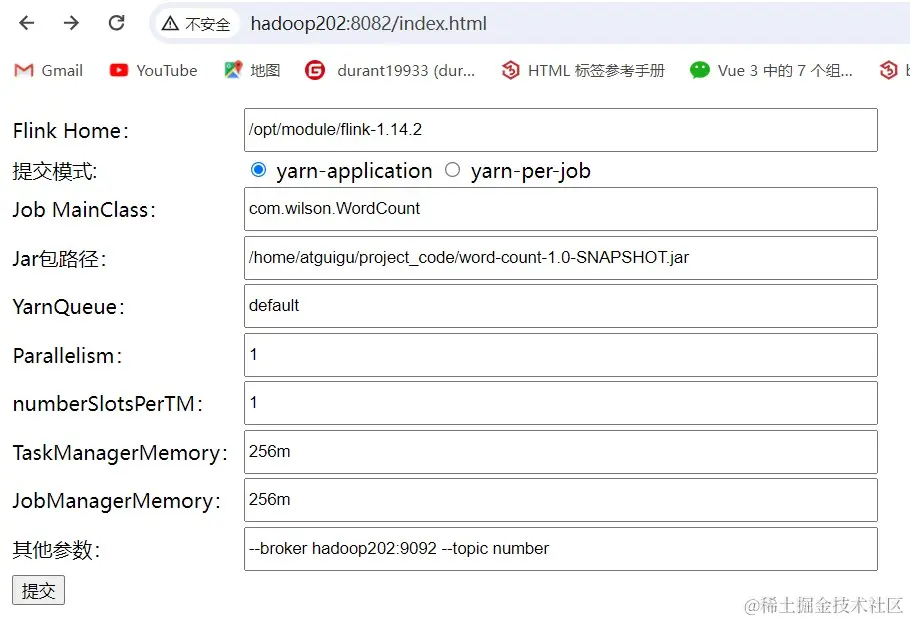Viewport: 910px width, 622px height.
Task: Click the maps pin icon
Action: 233,70
